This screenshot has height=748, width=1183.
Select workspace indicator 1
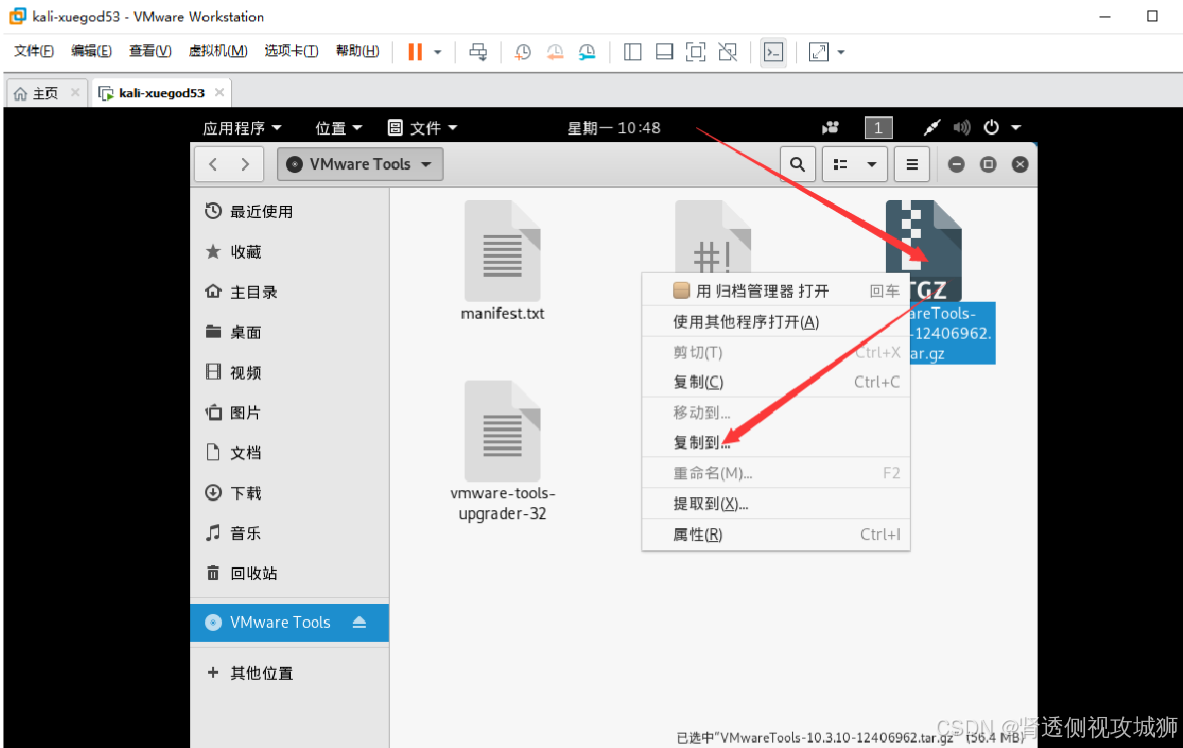click(x=878, y=128)
